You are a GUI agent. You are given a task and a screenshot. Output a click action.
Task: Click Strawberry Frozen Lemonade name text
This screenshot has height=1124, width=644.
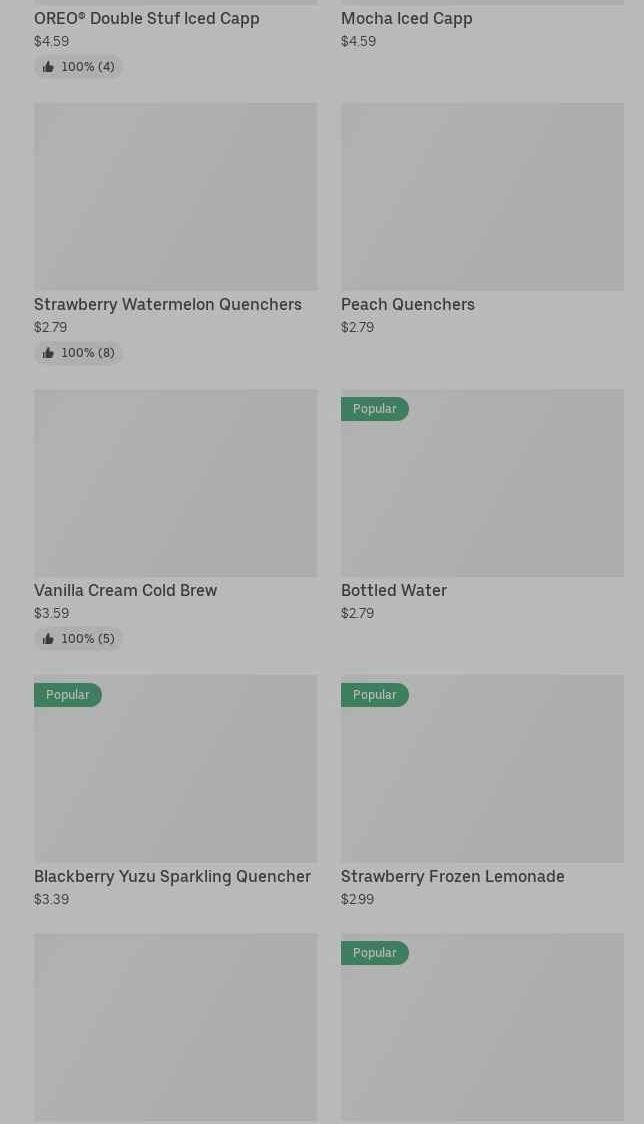(x=453, y=876)
